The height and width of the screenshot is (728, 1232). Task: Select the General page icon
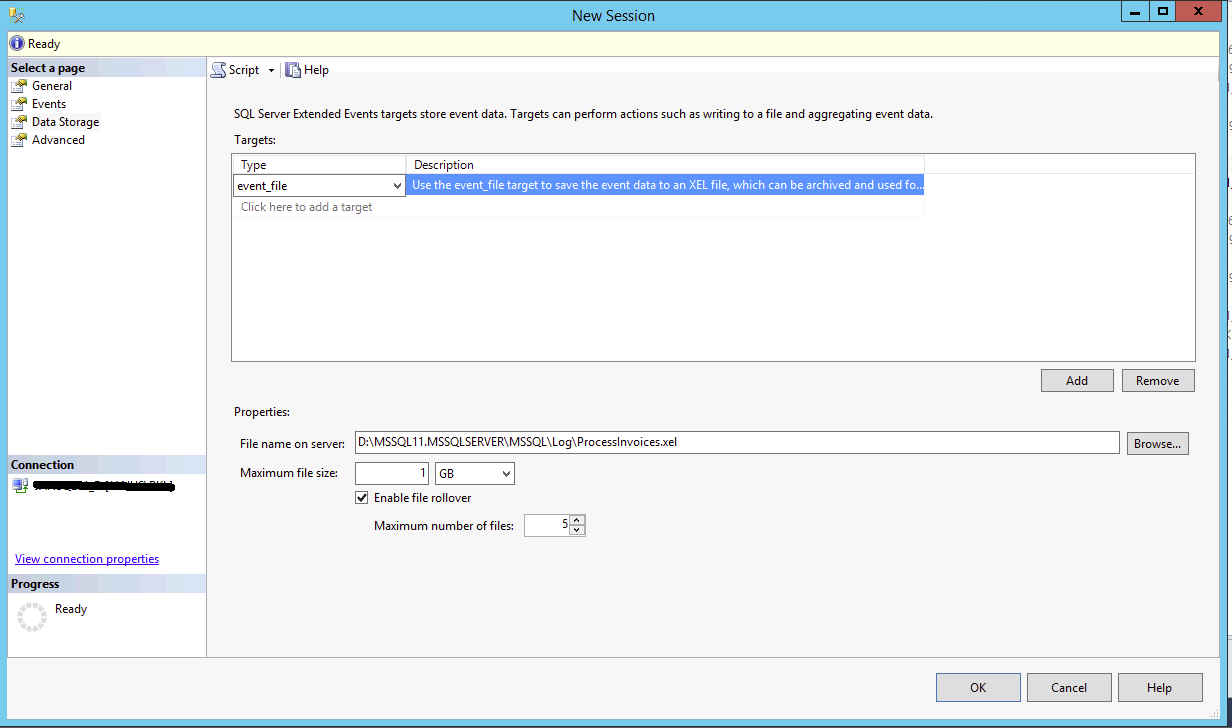pos(19,86)
